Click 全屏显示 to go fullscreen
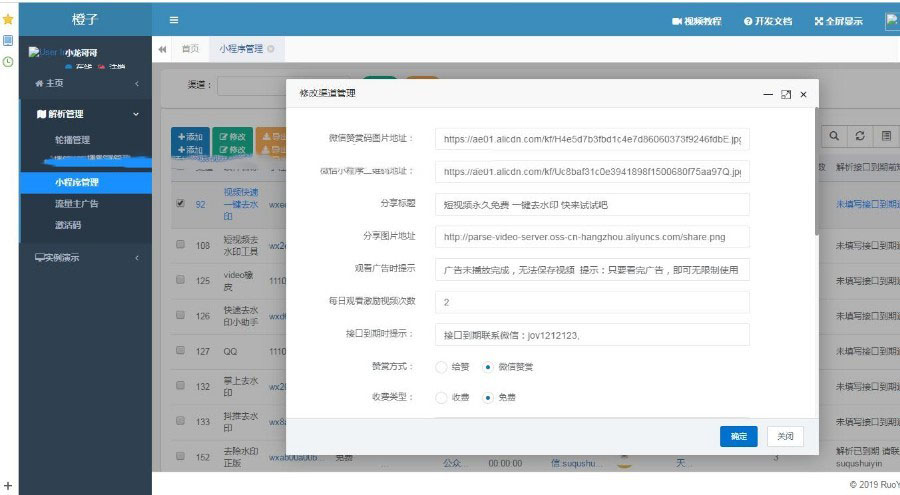 (x=839, y=21)
